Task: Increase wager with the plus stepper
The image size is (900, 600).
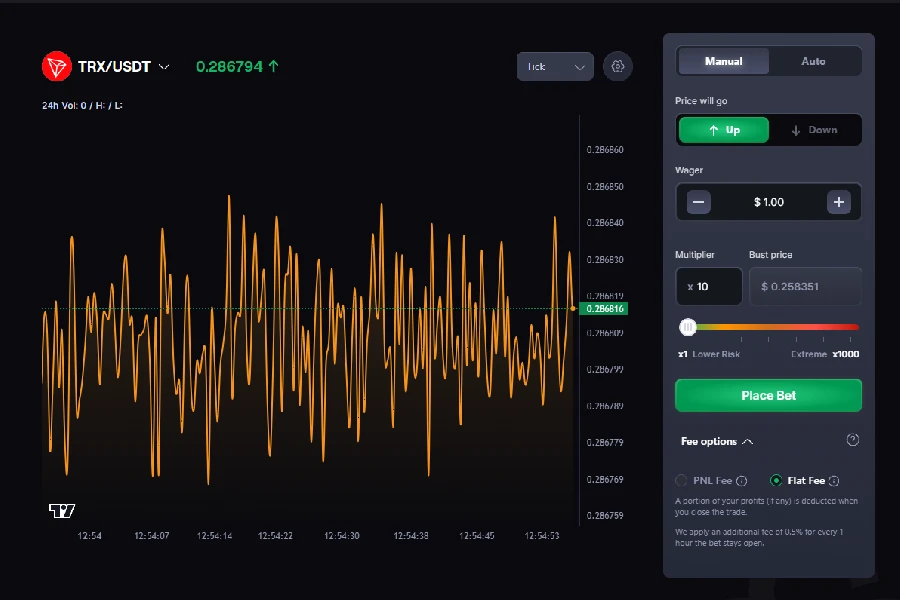Action: [839, 202]
